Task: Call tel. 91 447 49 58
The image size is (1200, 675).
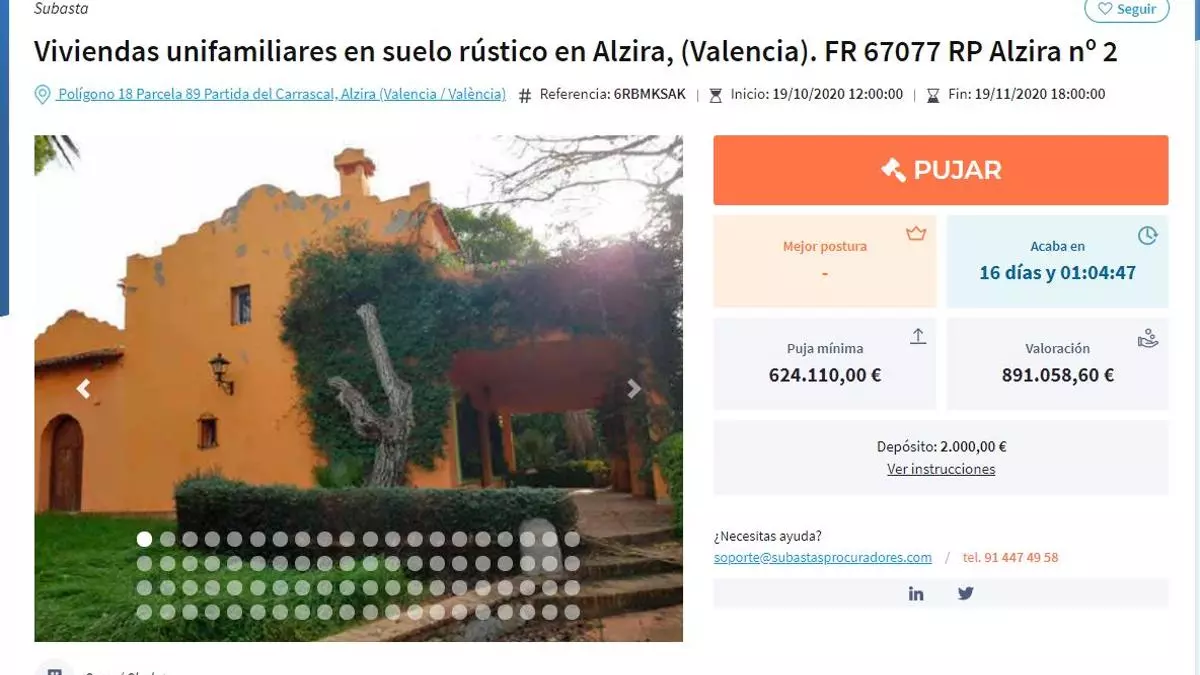Action: coord(1010,557)
